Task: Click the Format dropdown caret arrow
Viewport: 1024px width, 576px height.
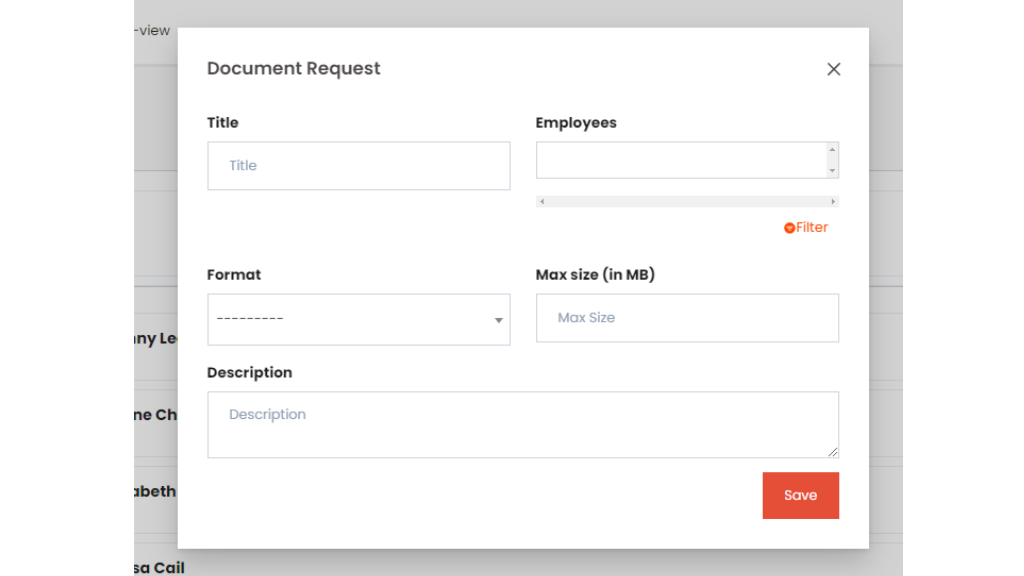Action: pyautogui.click(x=498, y=320)
